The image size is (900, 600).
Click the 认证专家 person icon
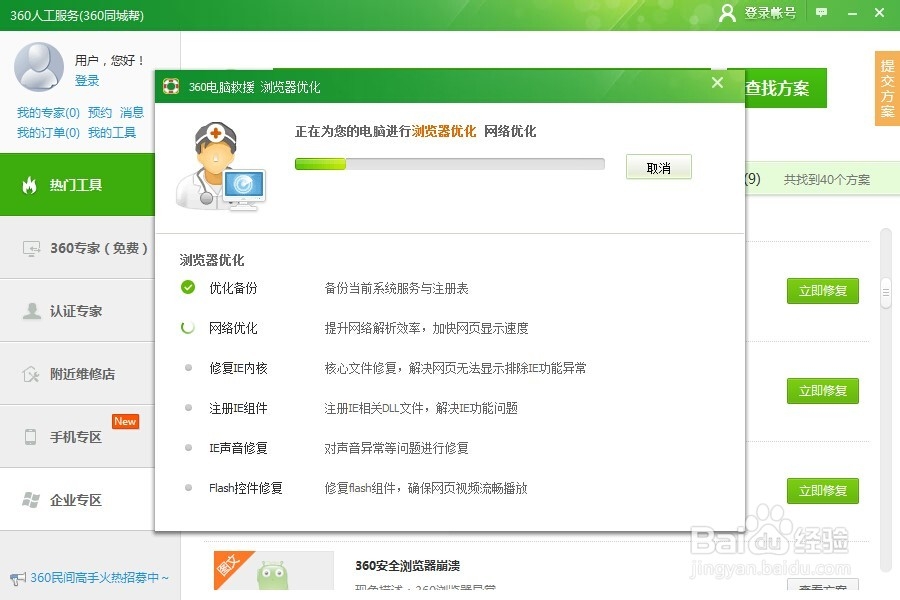32,311
